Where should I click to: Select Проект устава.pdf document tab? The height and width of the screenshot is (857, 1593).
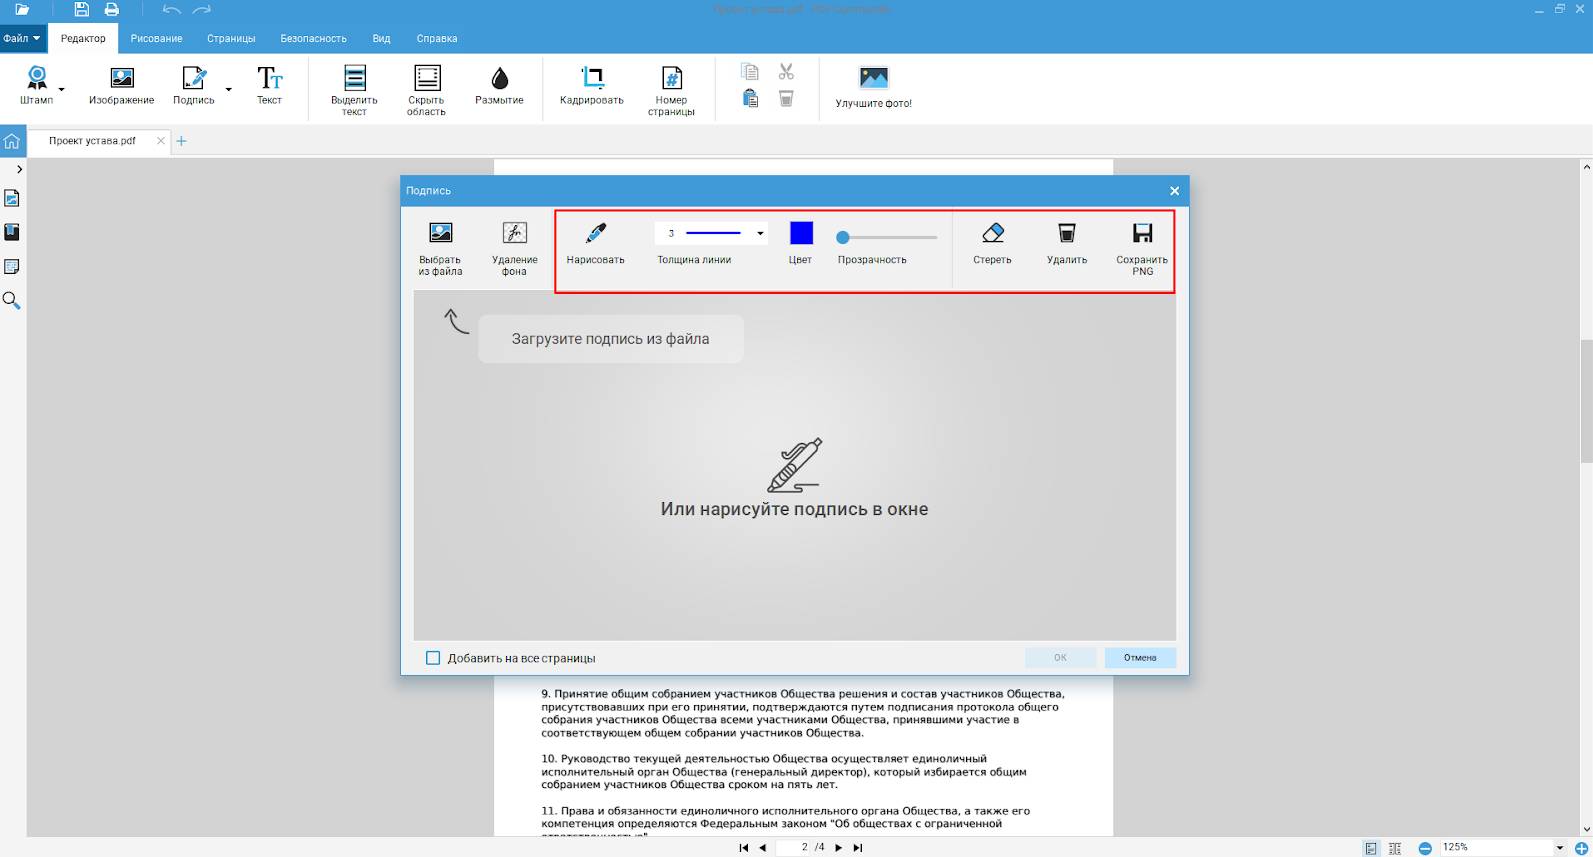coord(92,141)
